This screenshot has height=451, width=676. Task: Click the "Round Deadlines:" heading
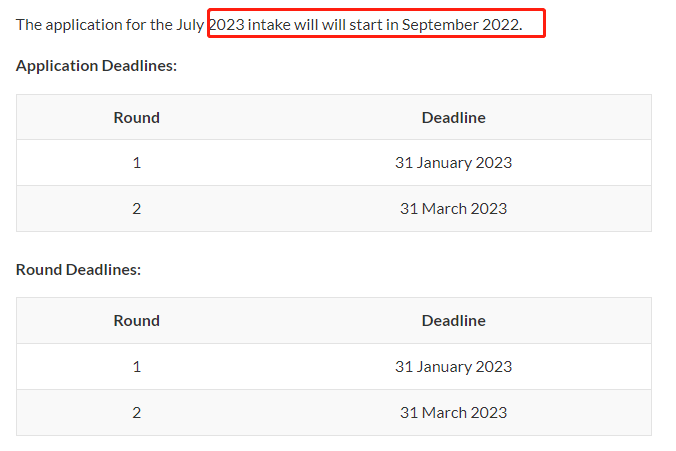click(x=78, y=269)
